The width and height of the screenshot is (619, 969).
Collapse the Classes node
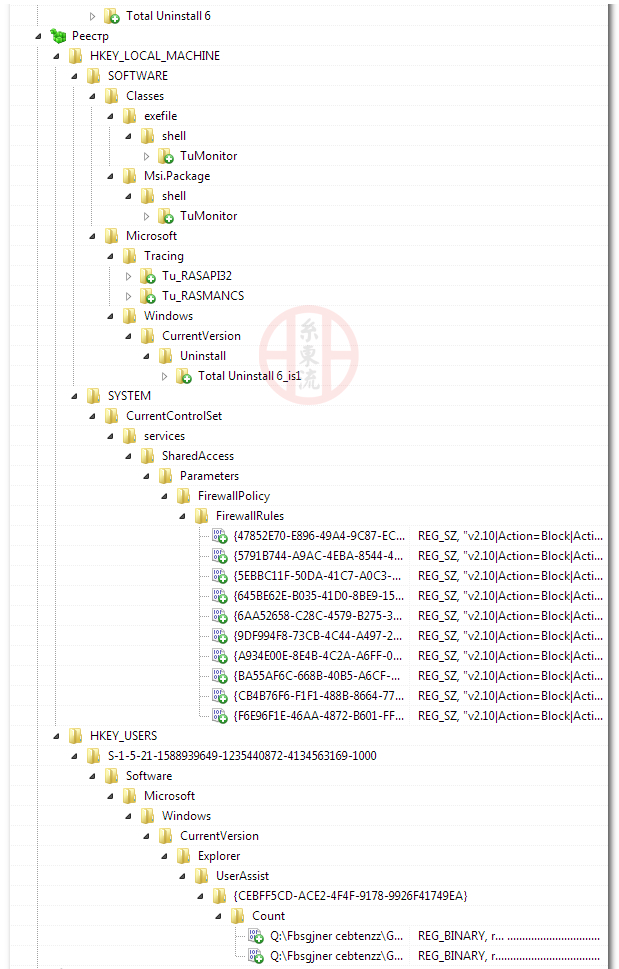pos(92,96)
